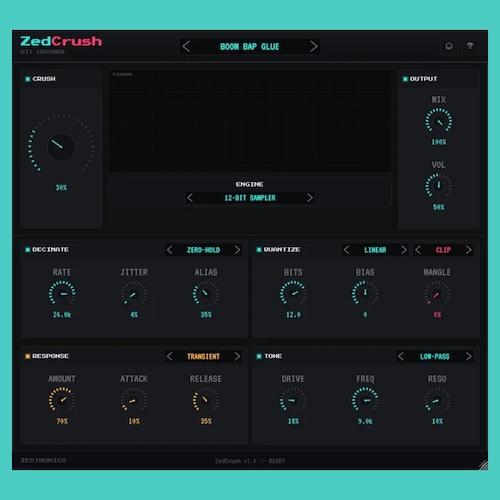Open the Low-Pass filter selector
This screenshot has height=500, width=500.
pos(435,357)
